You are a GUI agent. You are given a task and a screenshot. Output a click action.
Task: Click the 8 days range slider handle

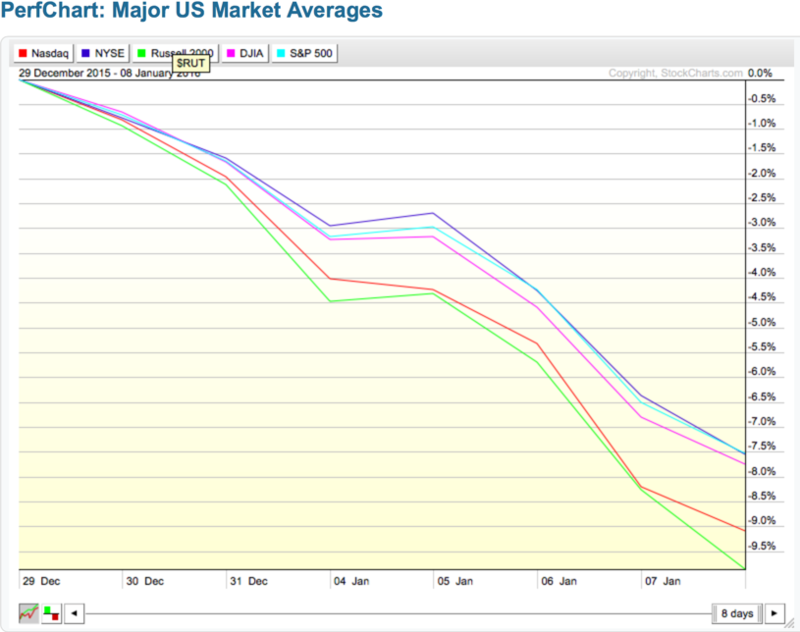click(738, 613)
